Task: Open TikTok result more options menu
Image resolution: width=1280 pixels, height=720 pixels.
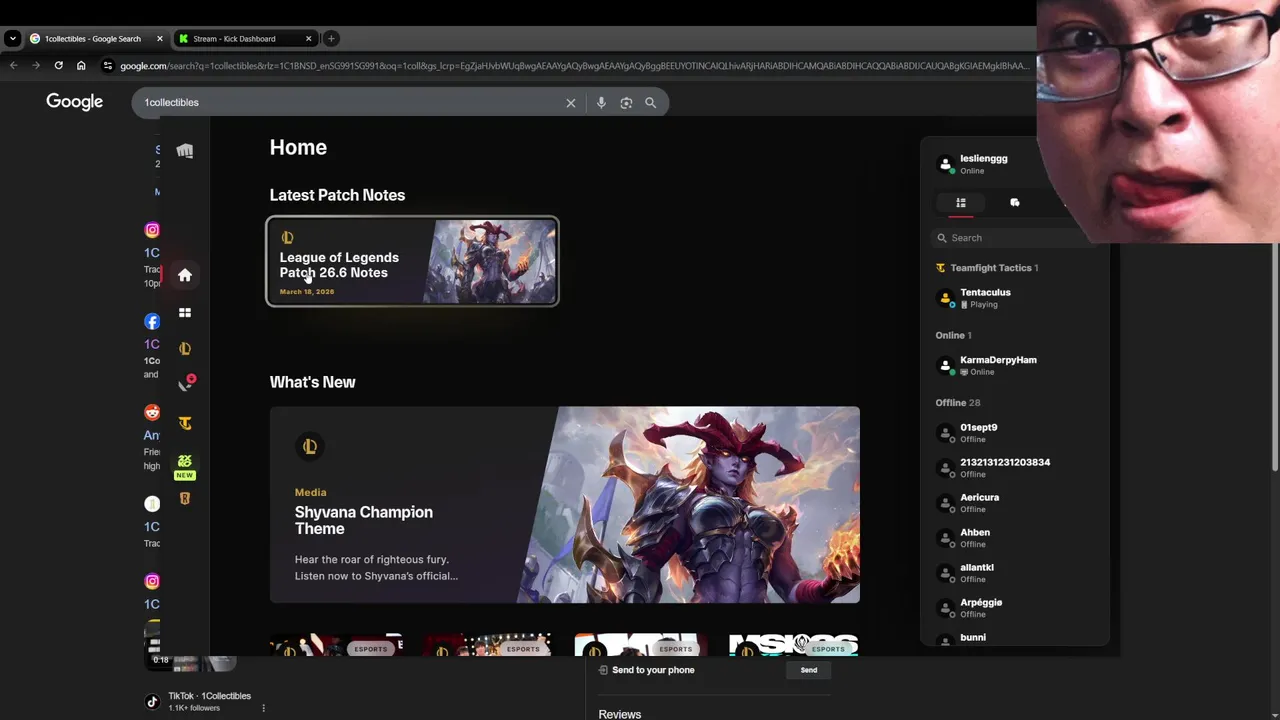Action: (263, 708)
